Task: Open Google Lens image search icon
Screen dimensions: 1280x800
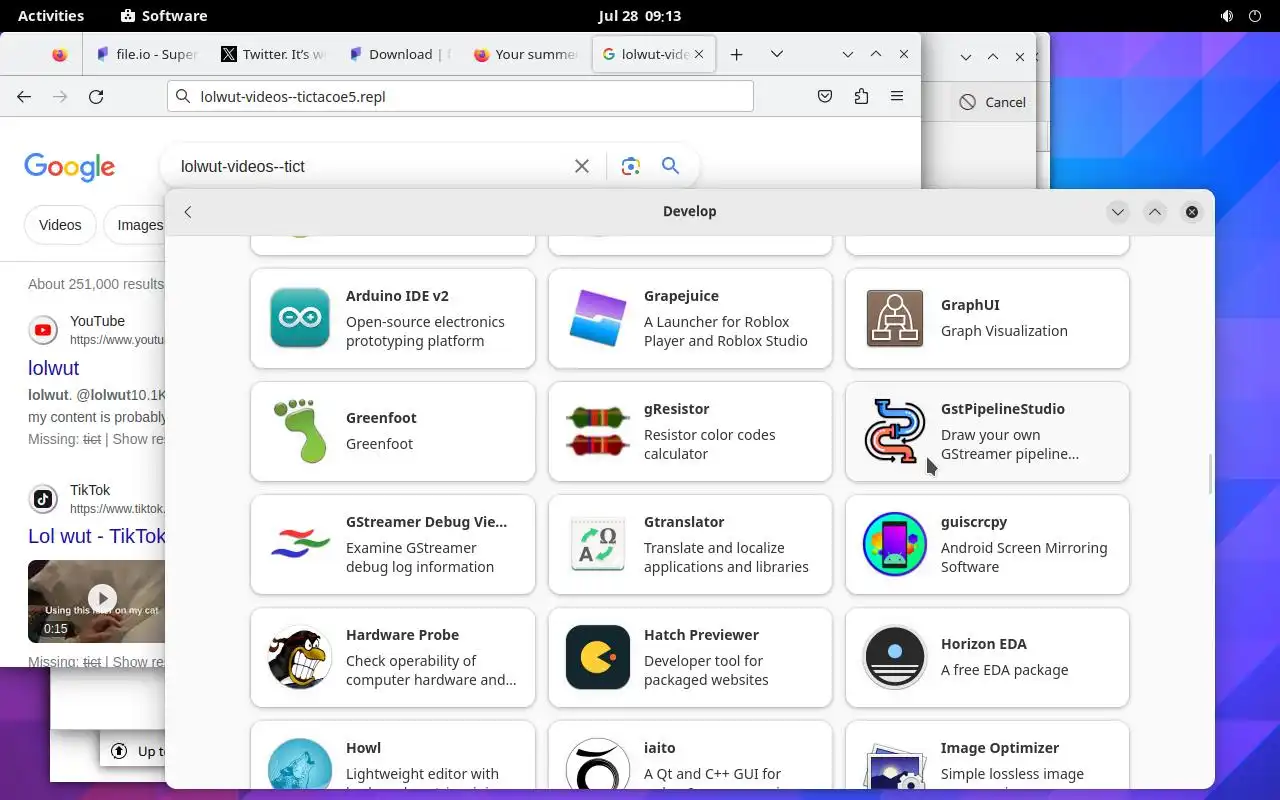Action: tap(630, 166)
